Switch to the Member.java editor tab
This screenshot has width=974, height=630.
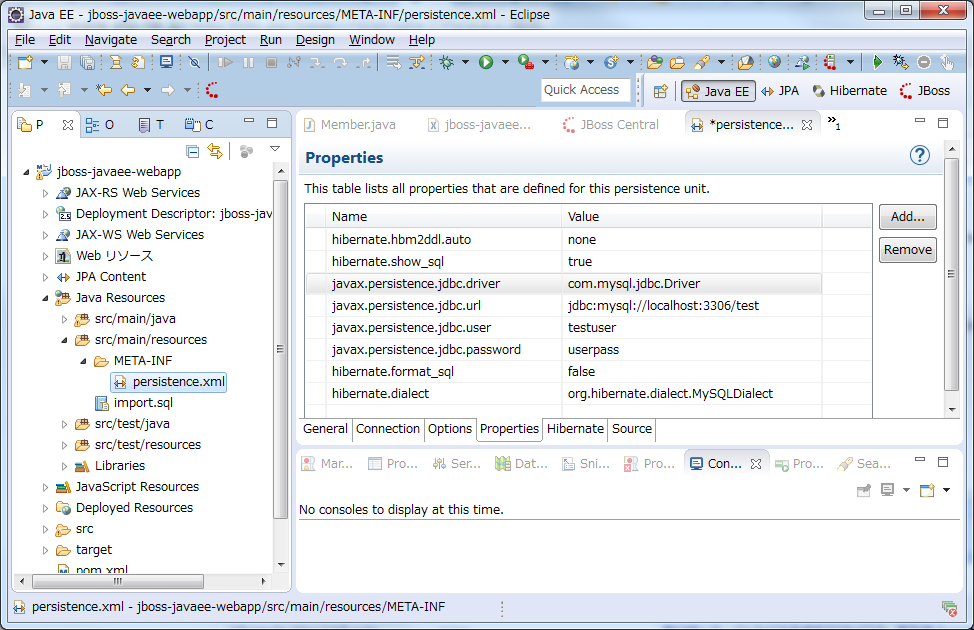[x=350, y=125]
